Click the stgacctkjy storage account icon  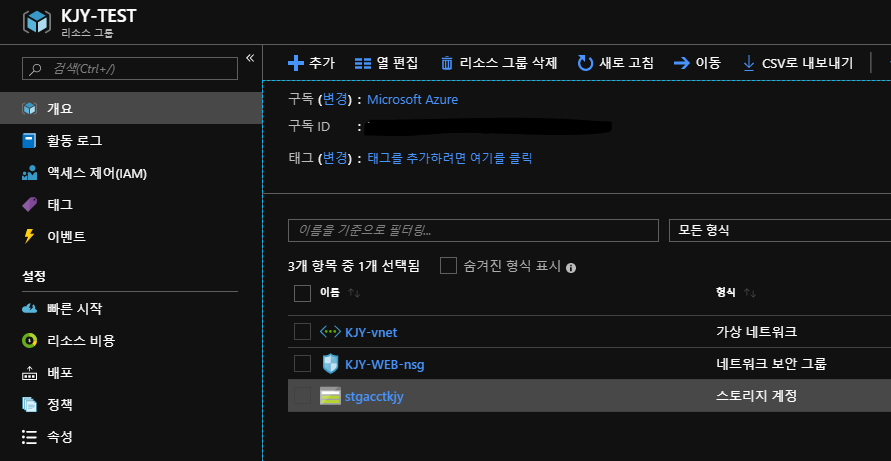(330, 396)
